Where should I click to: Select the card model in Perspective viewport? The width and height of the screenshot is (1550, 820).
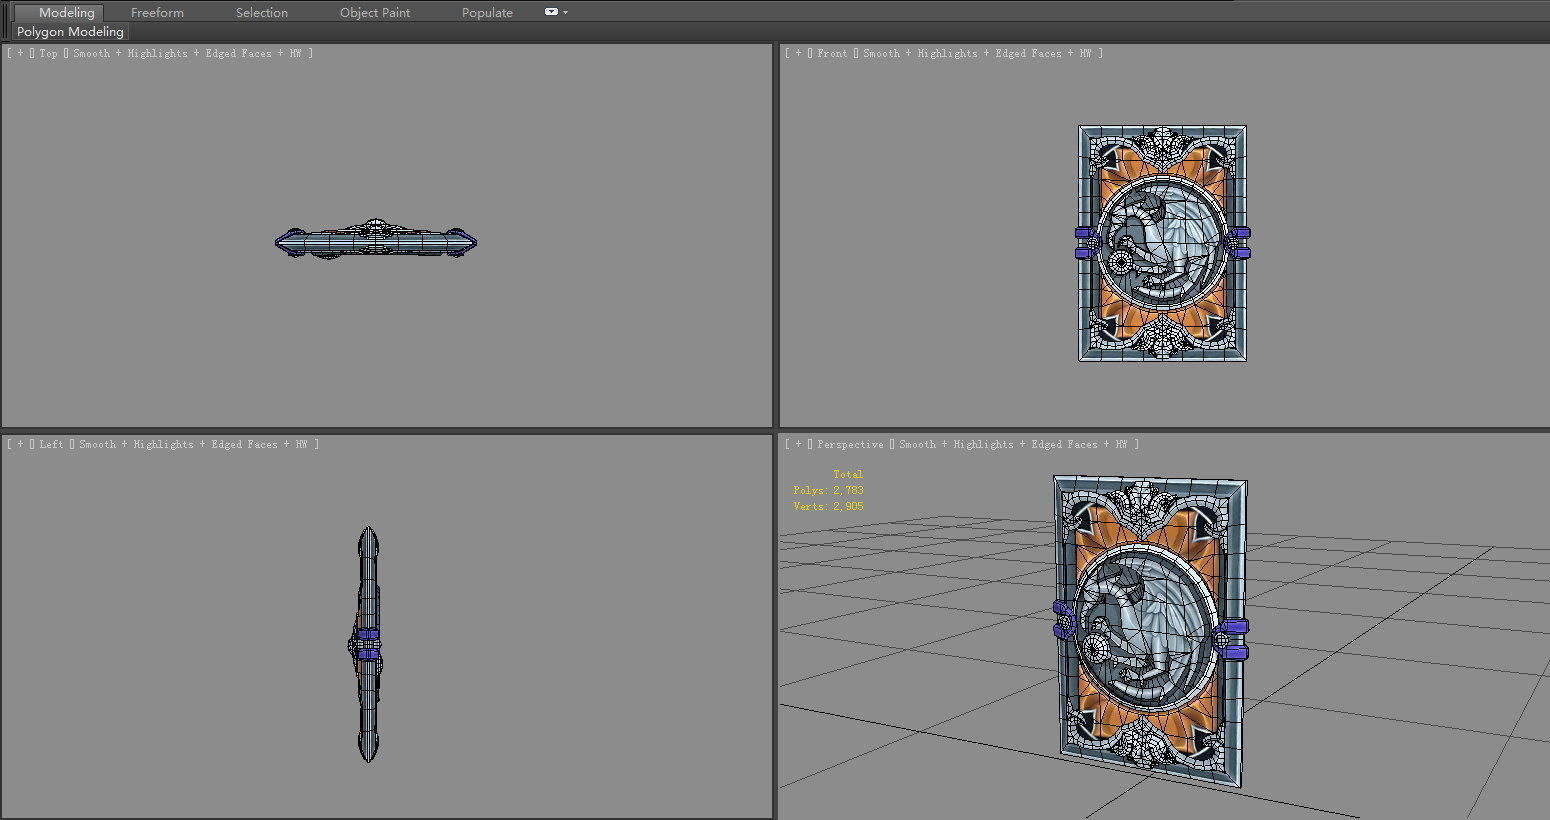point(1150,632)
